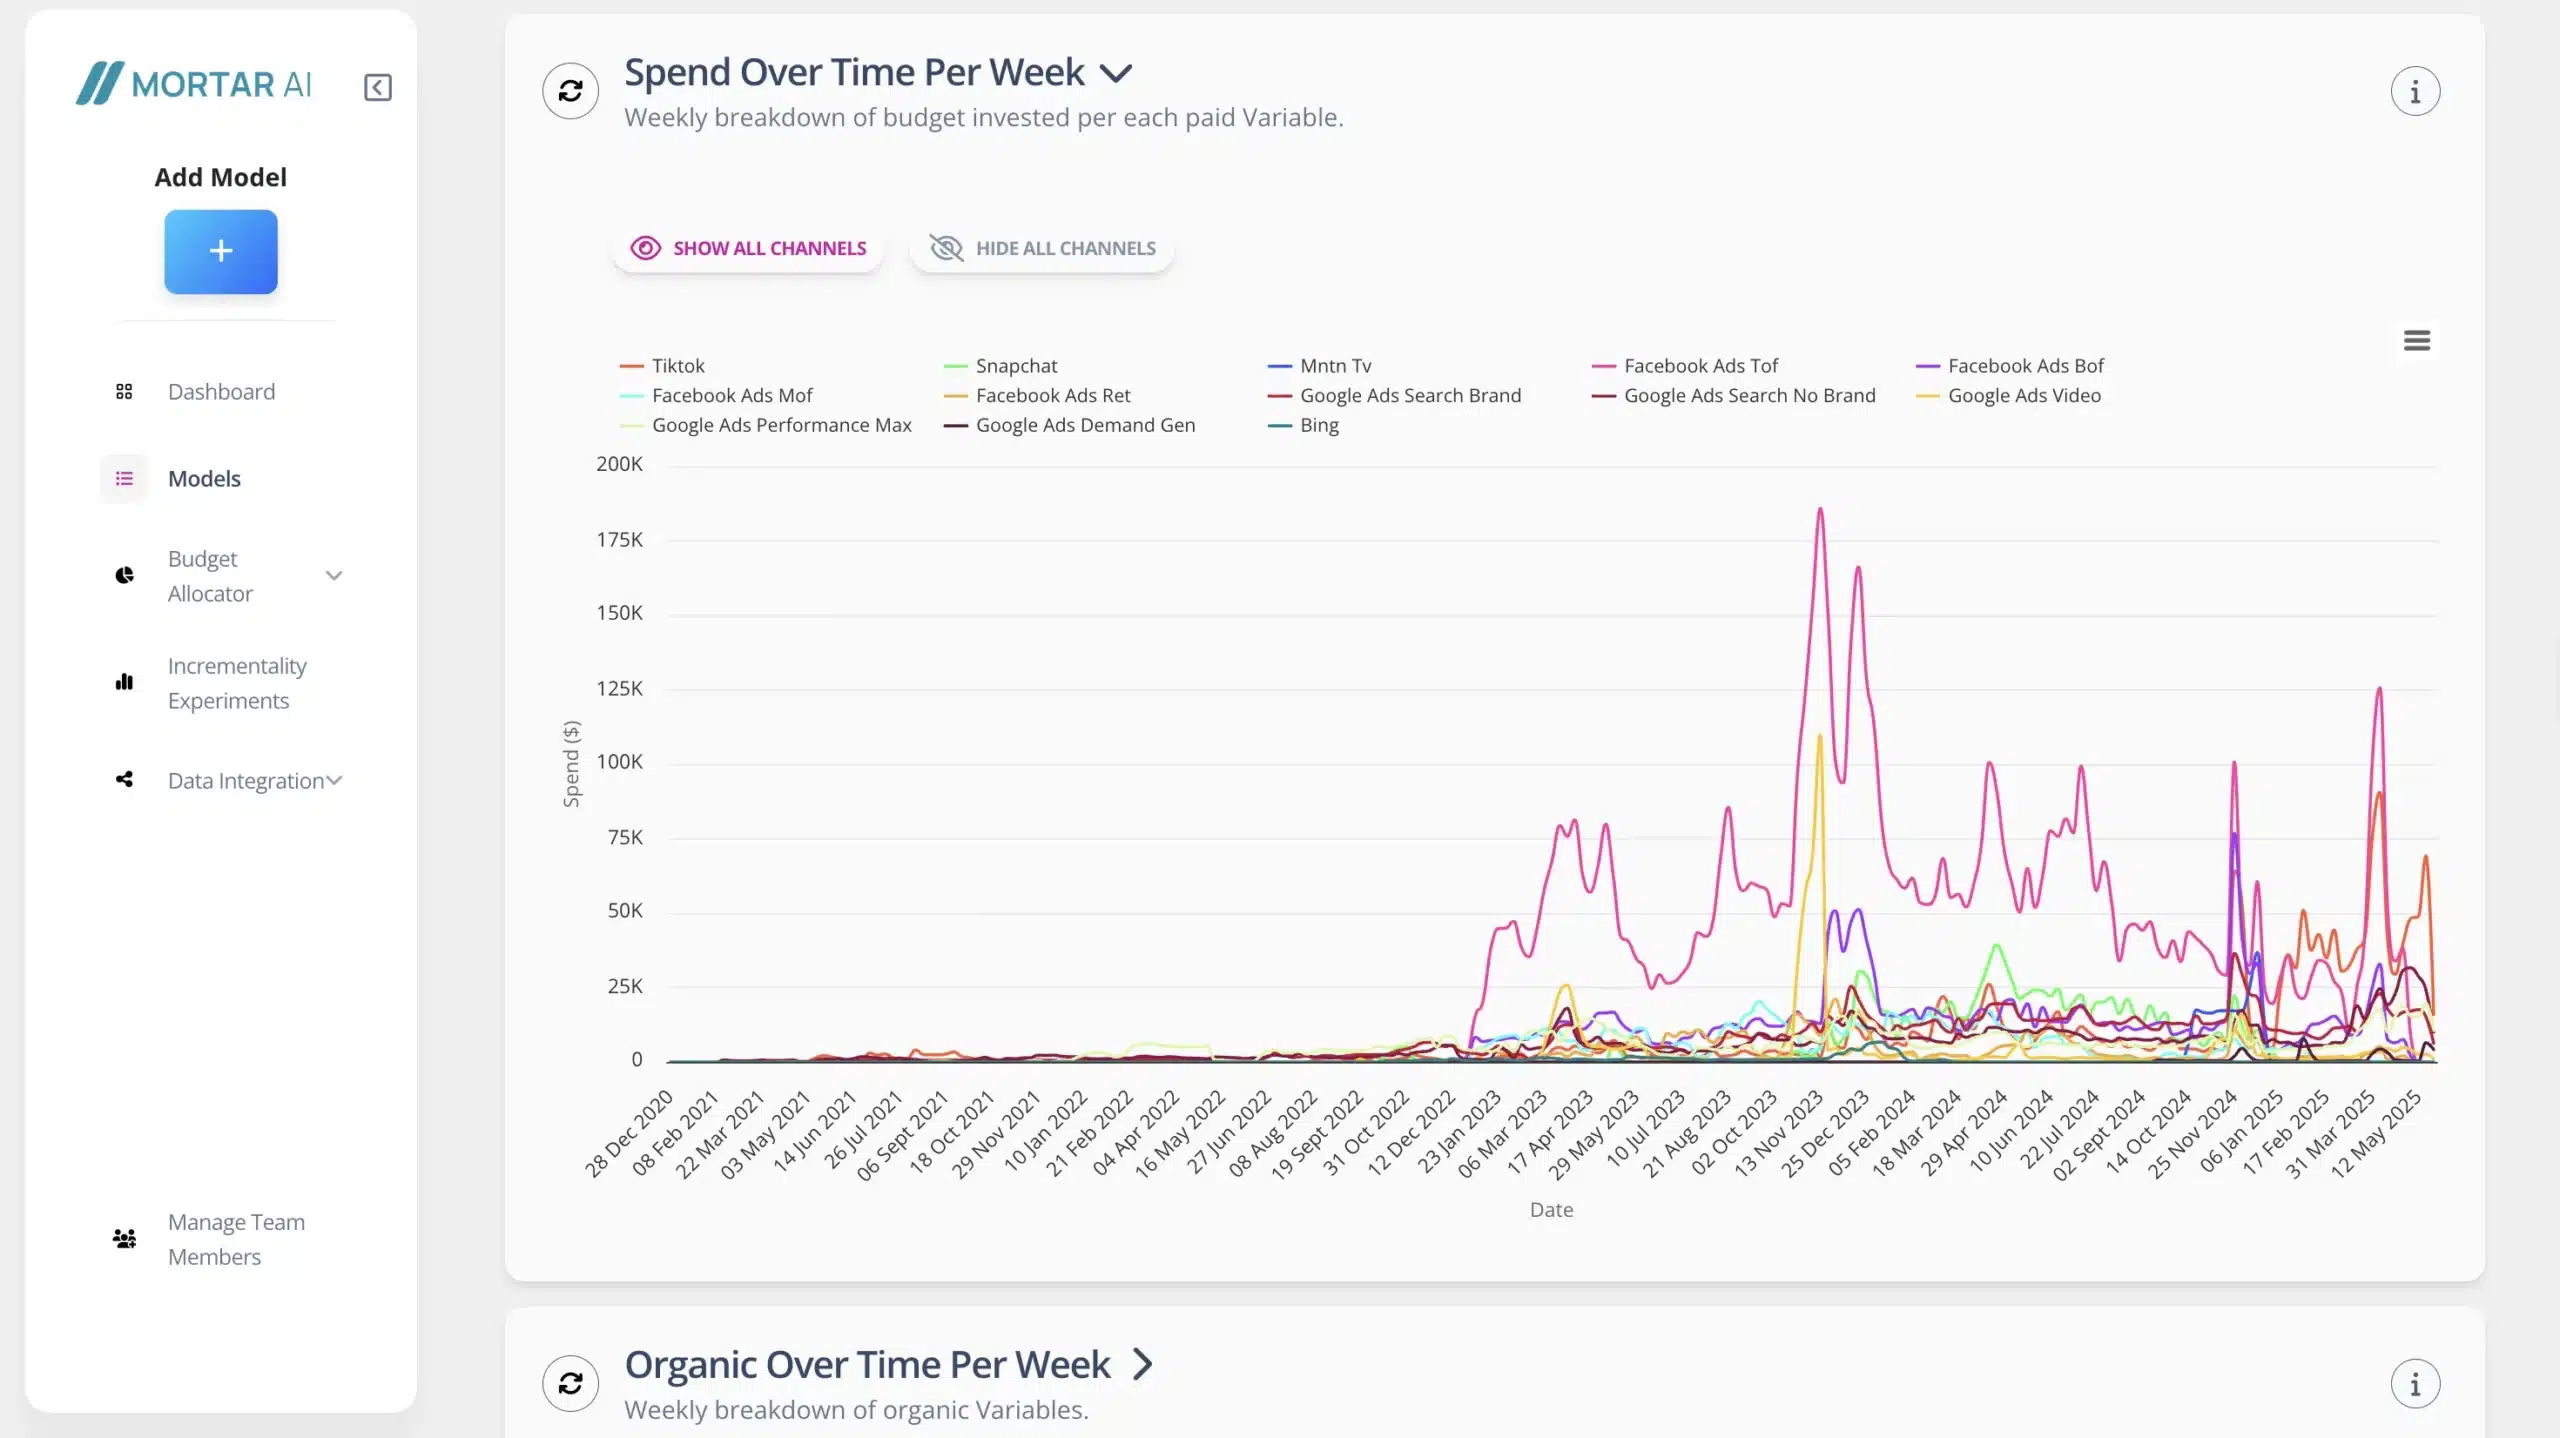The image size is (2560, 1438).
Task: Click the Incrementality Experiments bar icon
Action: [x=124, y=683]
